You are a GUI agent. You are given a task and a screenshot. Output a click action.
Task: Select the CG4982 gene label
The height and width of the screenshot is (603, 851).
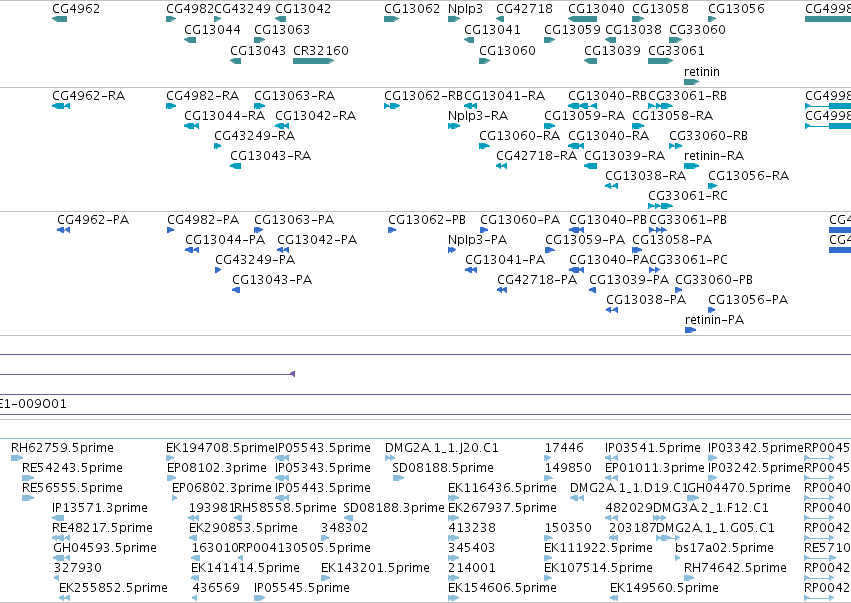[x=190, y=9]
